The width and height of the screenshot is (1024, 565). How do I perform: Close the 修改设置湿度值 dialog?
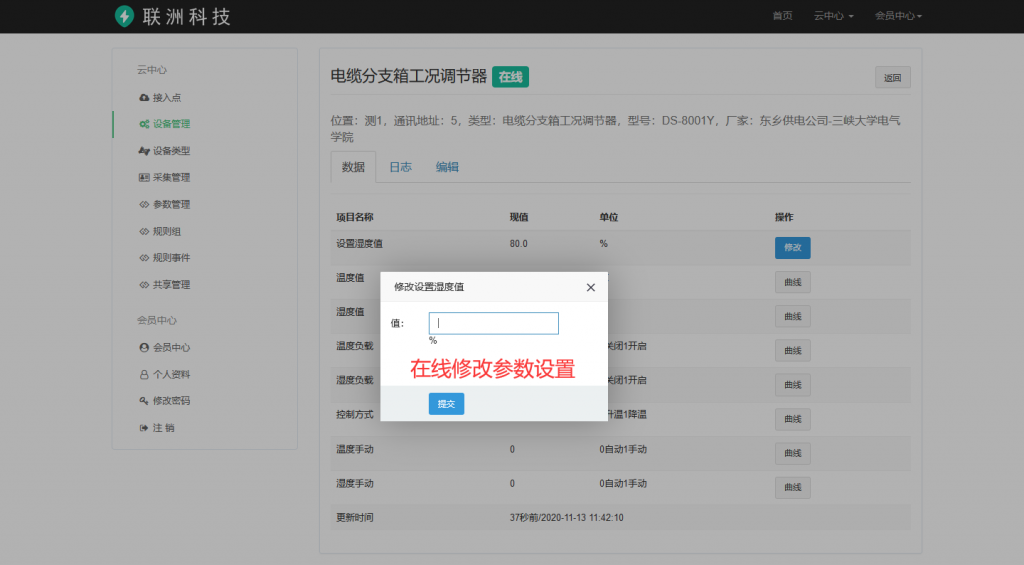[590, 287]
